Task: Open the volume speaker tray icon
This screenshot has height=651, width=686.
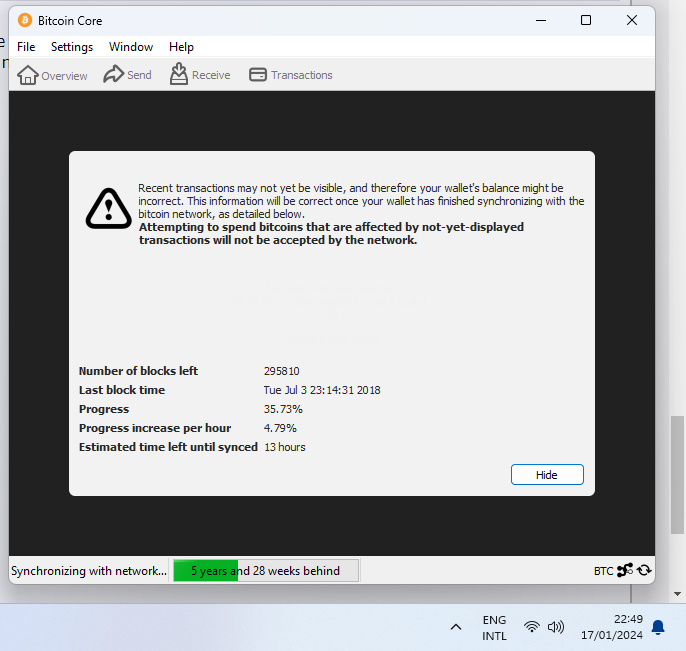Action: pos(556,627)
